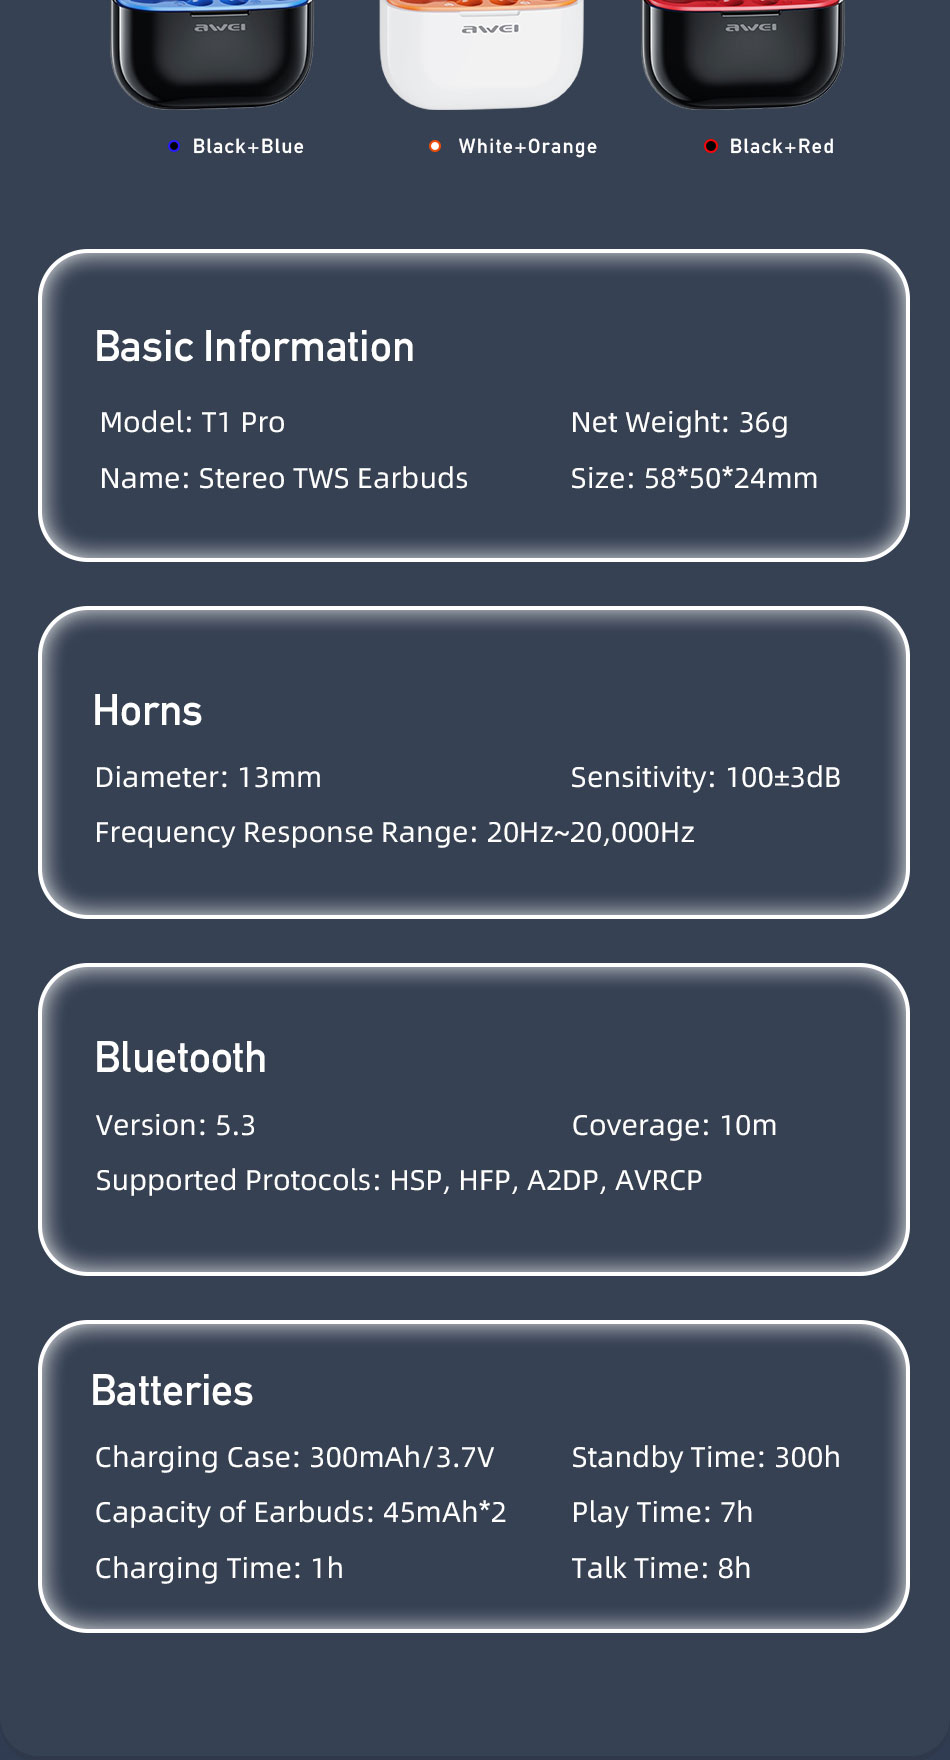Click the Horns section heading

pyautogui.click(x=148, y=711)
